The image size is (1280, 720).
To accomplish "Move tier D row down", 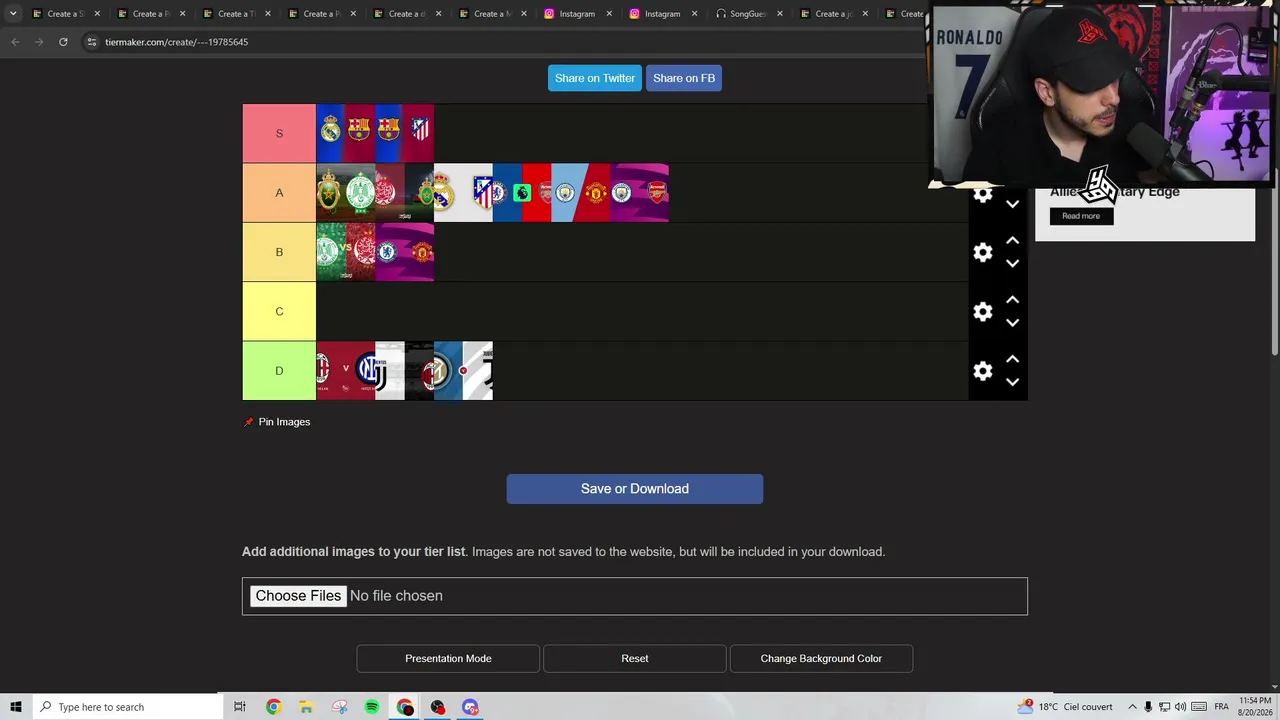I will (1012, 382).
